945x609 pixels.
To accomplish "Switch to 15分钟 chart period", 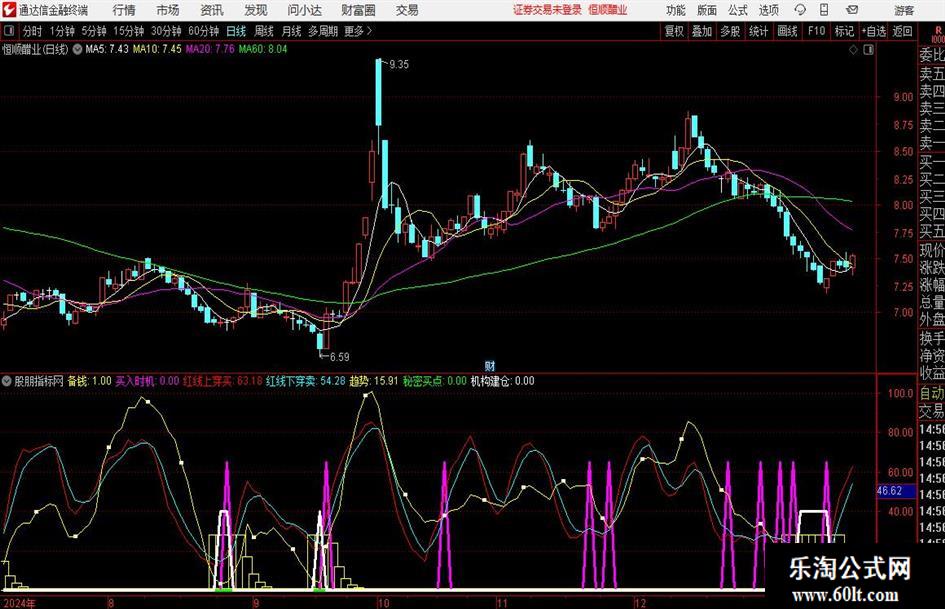I will coord(128,31).
